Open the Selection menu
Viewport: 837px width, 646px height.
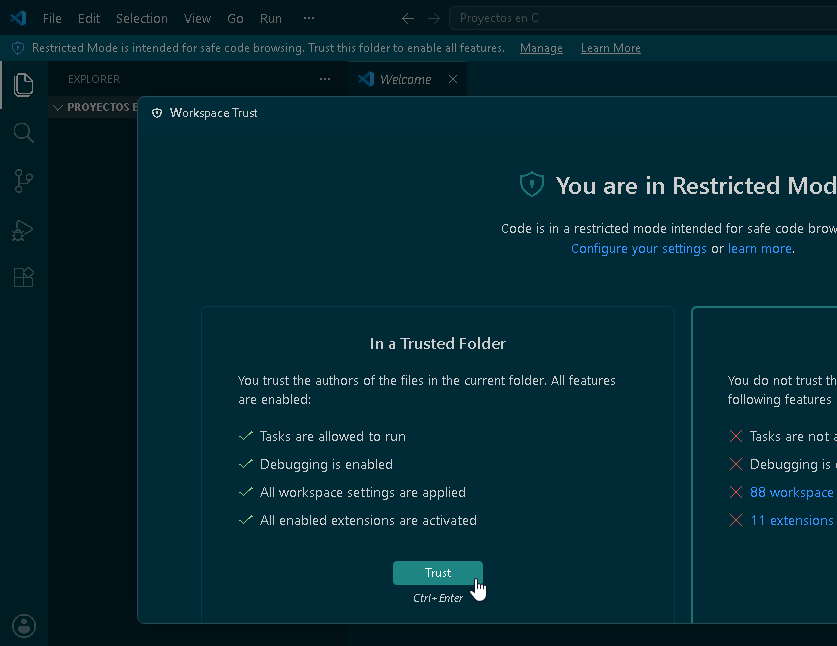point(142,19)
